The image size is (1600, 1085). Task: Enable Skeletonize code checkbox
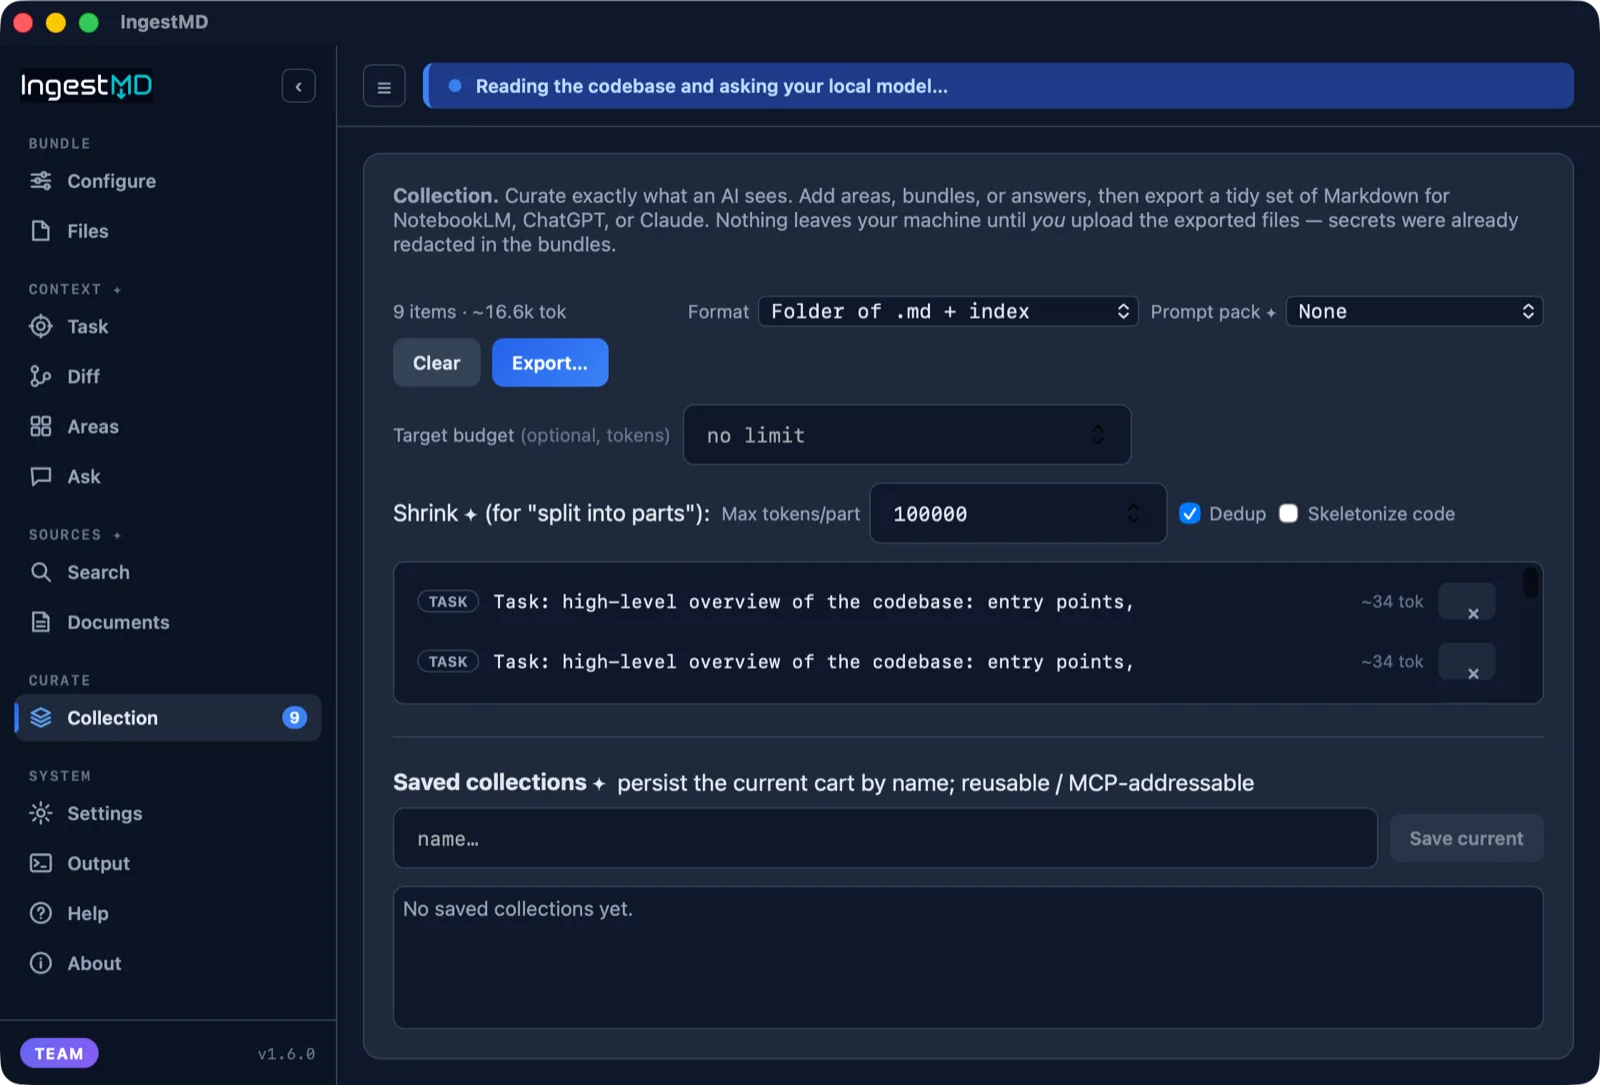(1289, 514)
